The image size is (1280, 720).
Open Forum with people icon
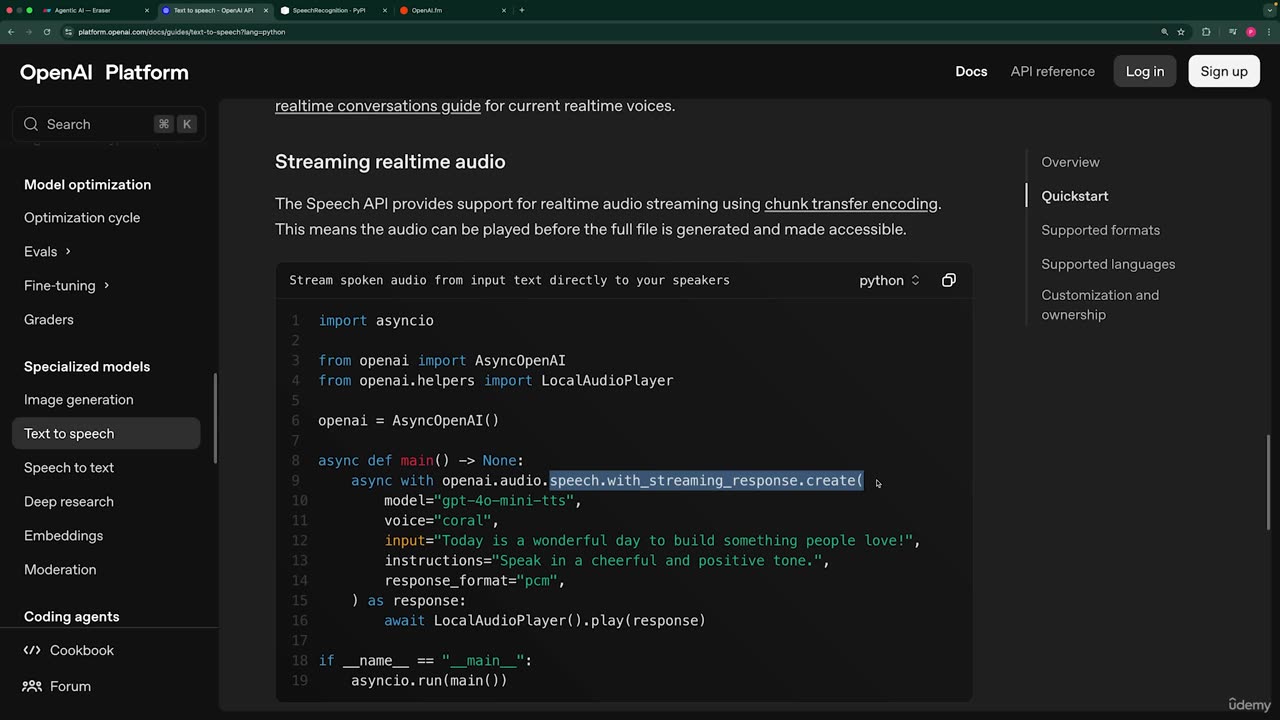click(x=57, y=686)
